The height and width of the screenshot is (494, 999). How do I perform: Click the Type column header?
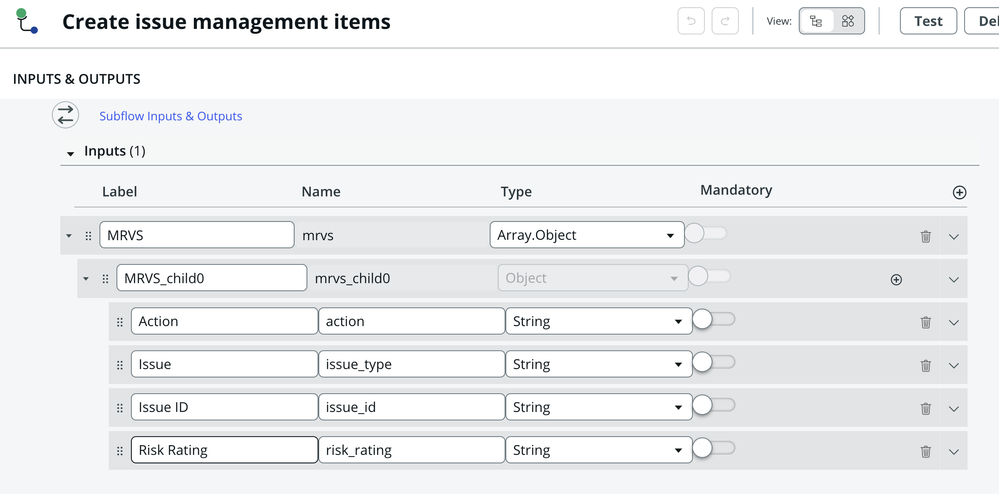516,192
